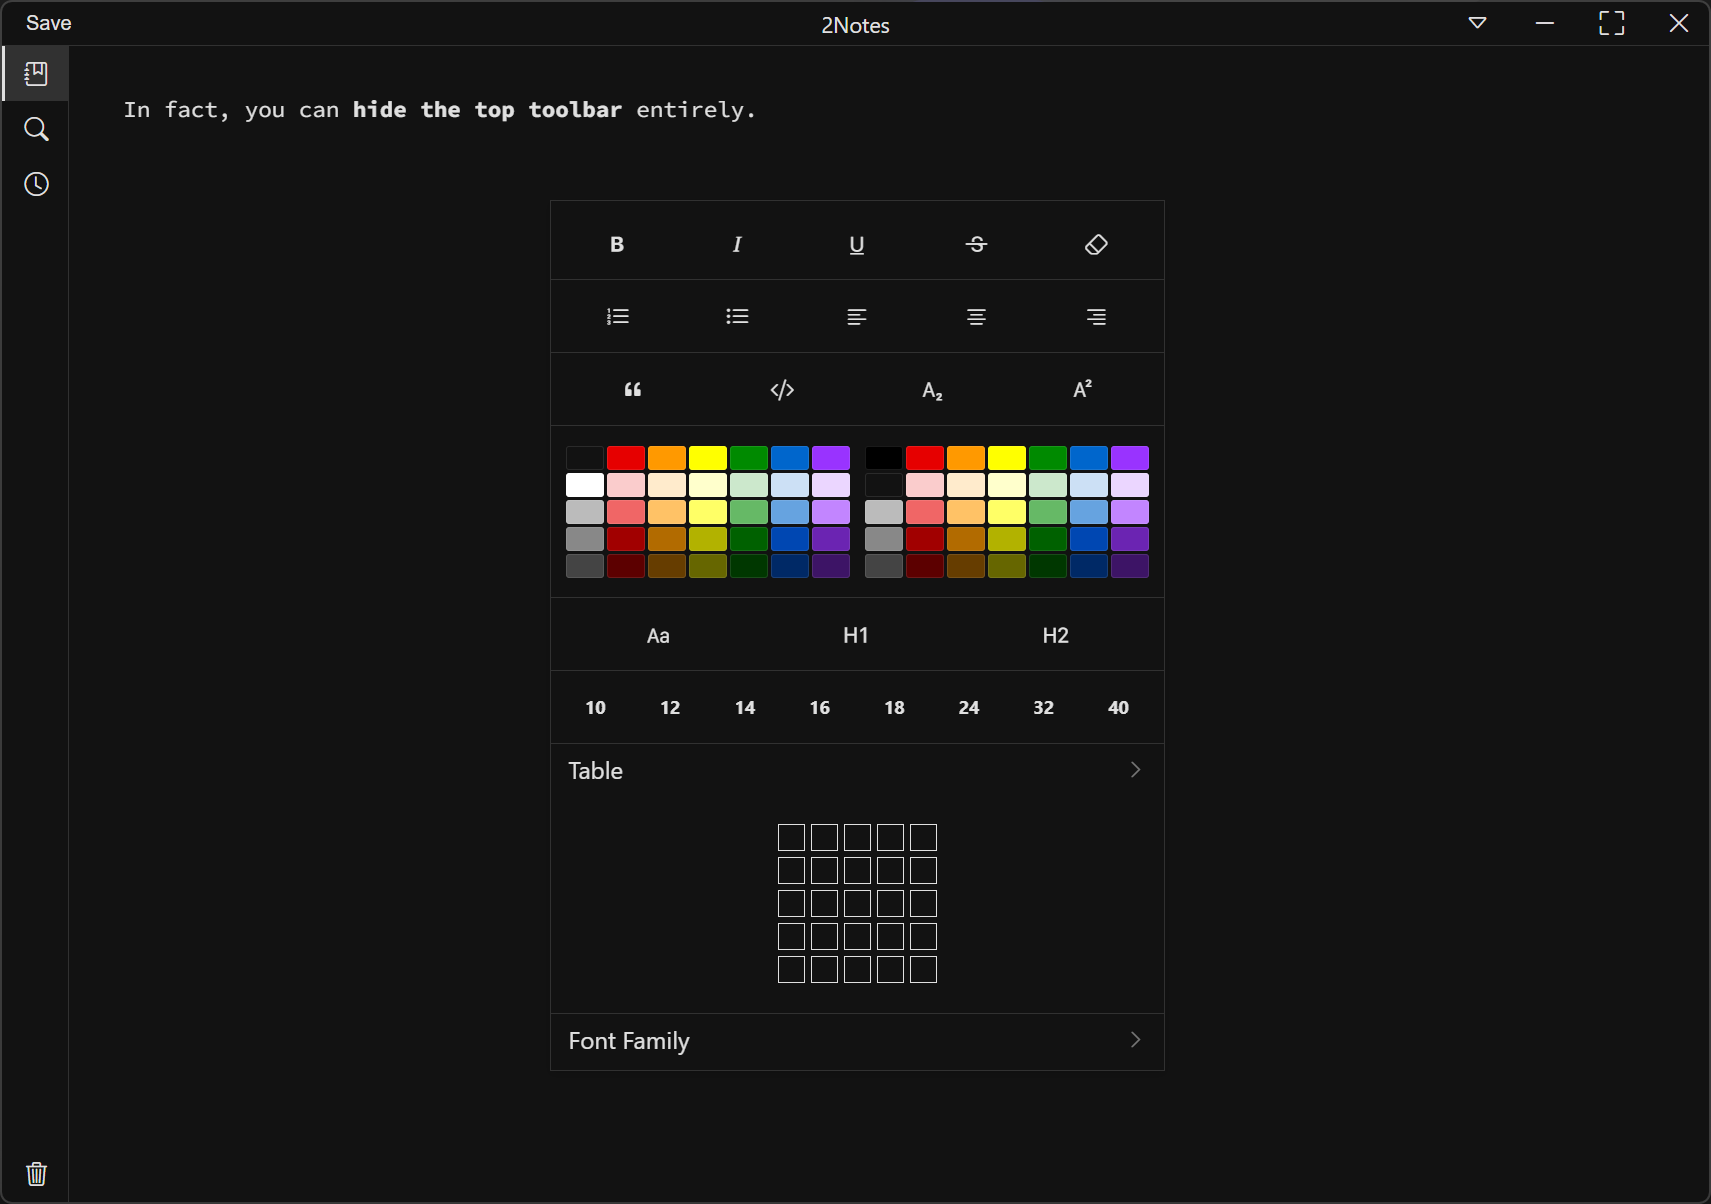Click the eraser clear formatting icon
The height and width of the screenshot is (1204, 1711).
tap(1096, 244)
